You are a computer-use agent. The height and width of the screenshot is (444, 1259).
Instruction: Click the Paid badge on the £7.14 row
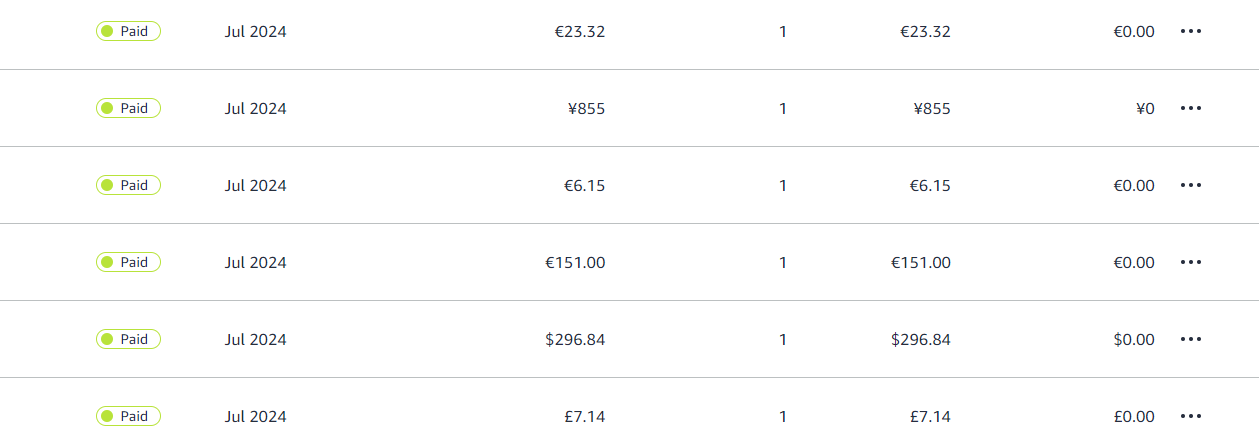(x=128, y=416)
